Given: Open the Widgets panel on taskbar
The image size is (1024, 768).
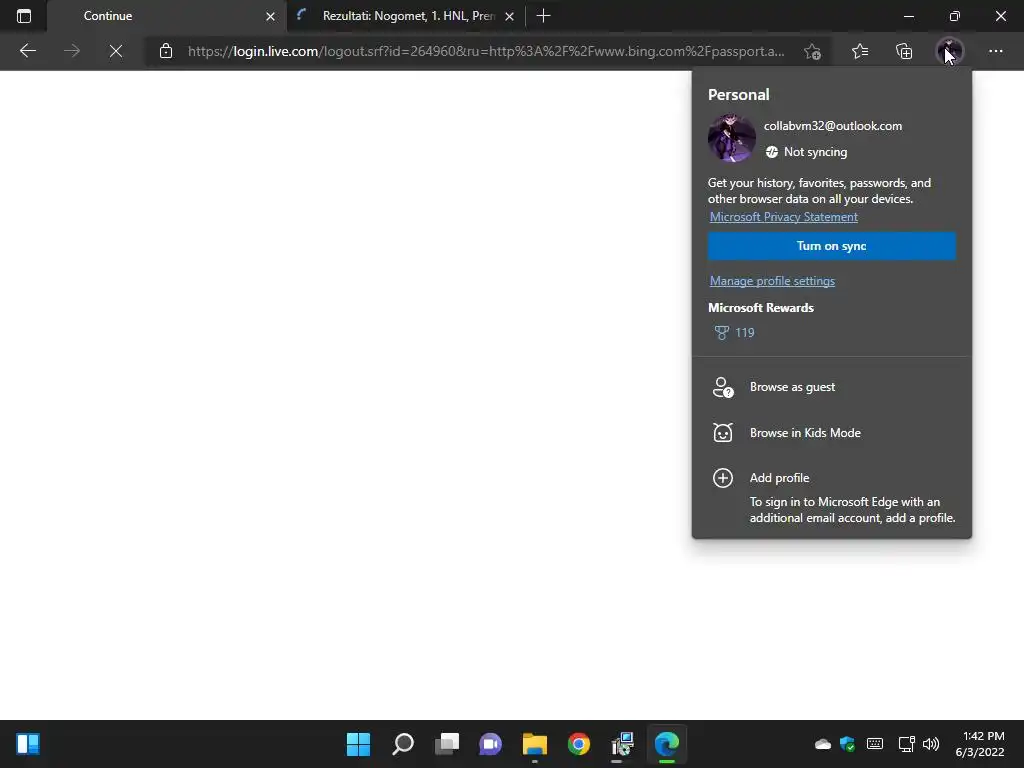Looking at the screenshot, I should 28,744.
